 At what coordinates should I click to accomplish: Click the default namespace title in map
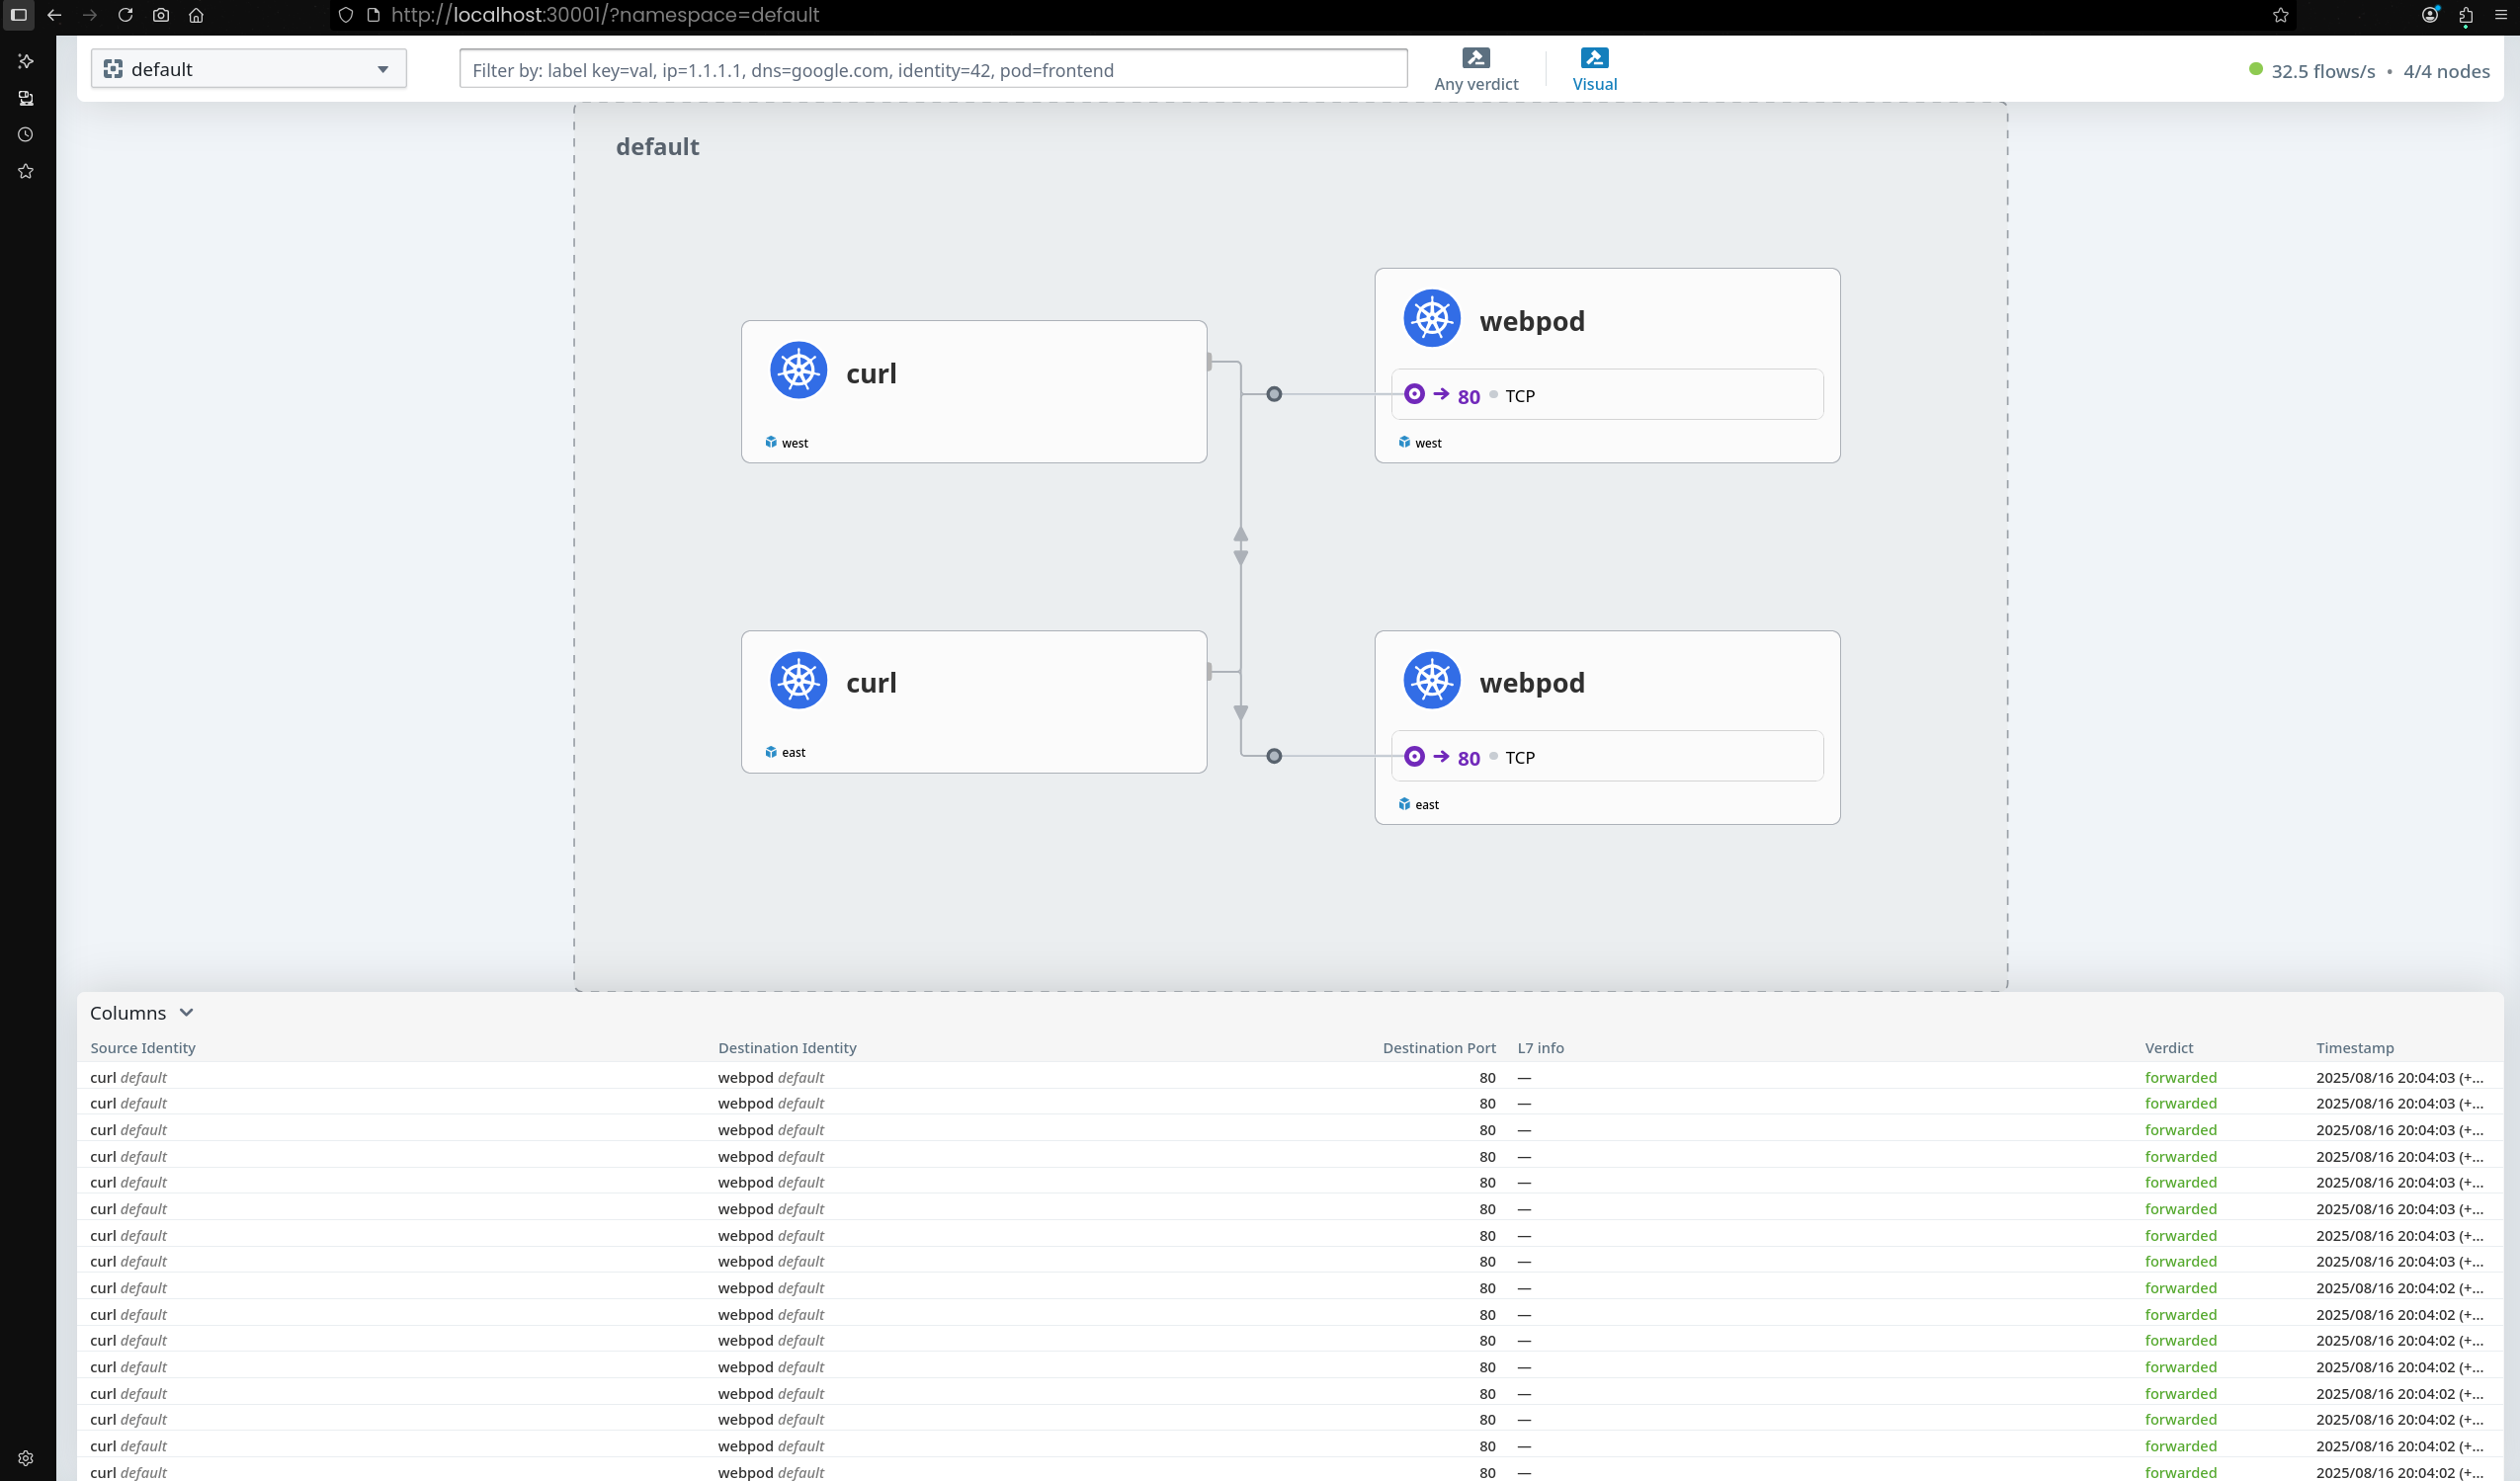[x=657, y=147]
